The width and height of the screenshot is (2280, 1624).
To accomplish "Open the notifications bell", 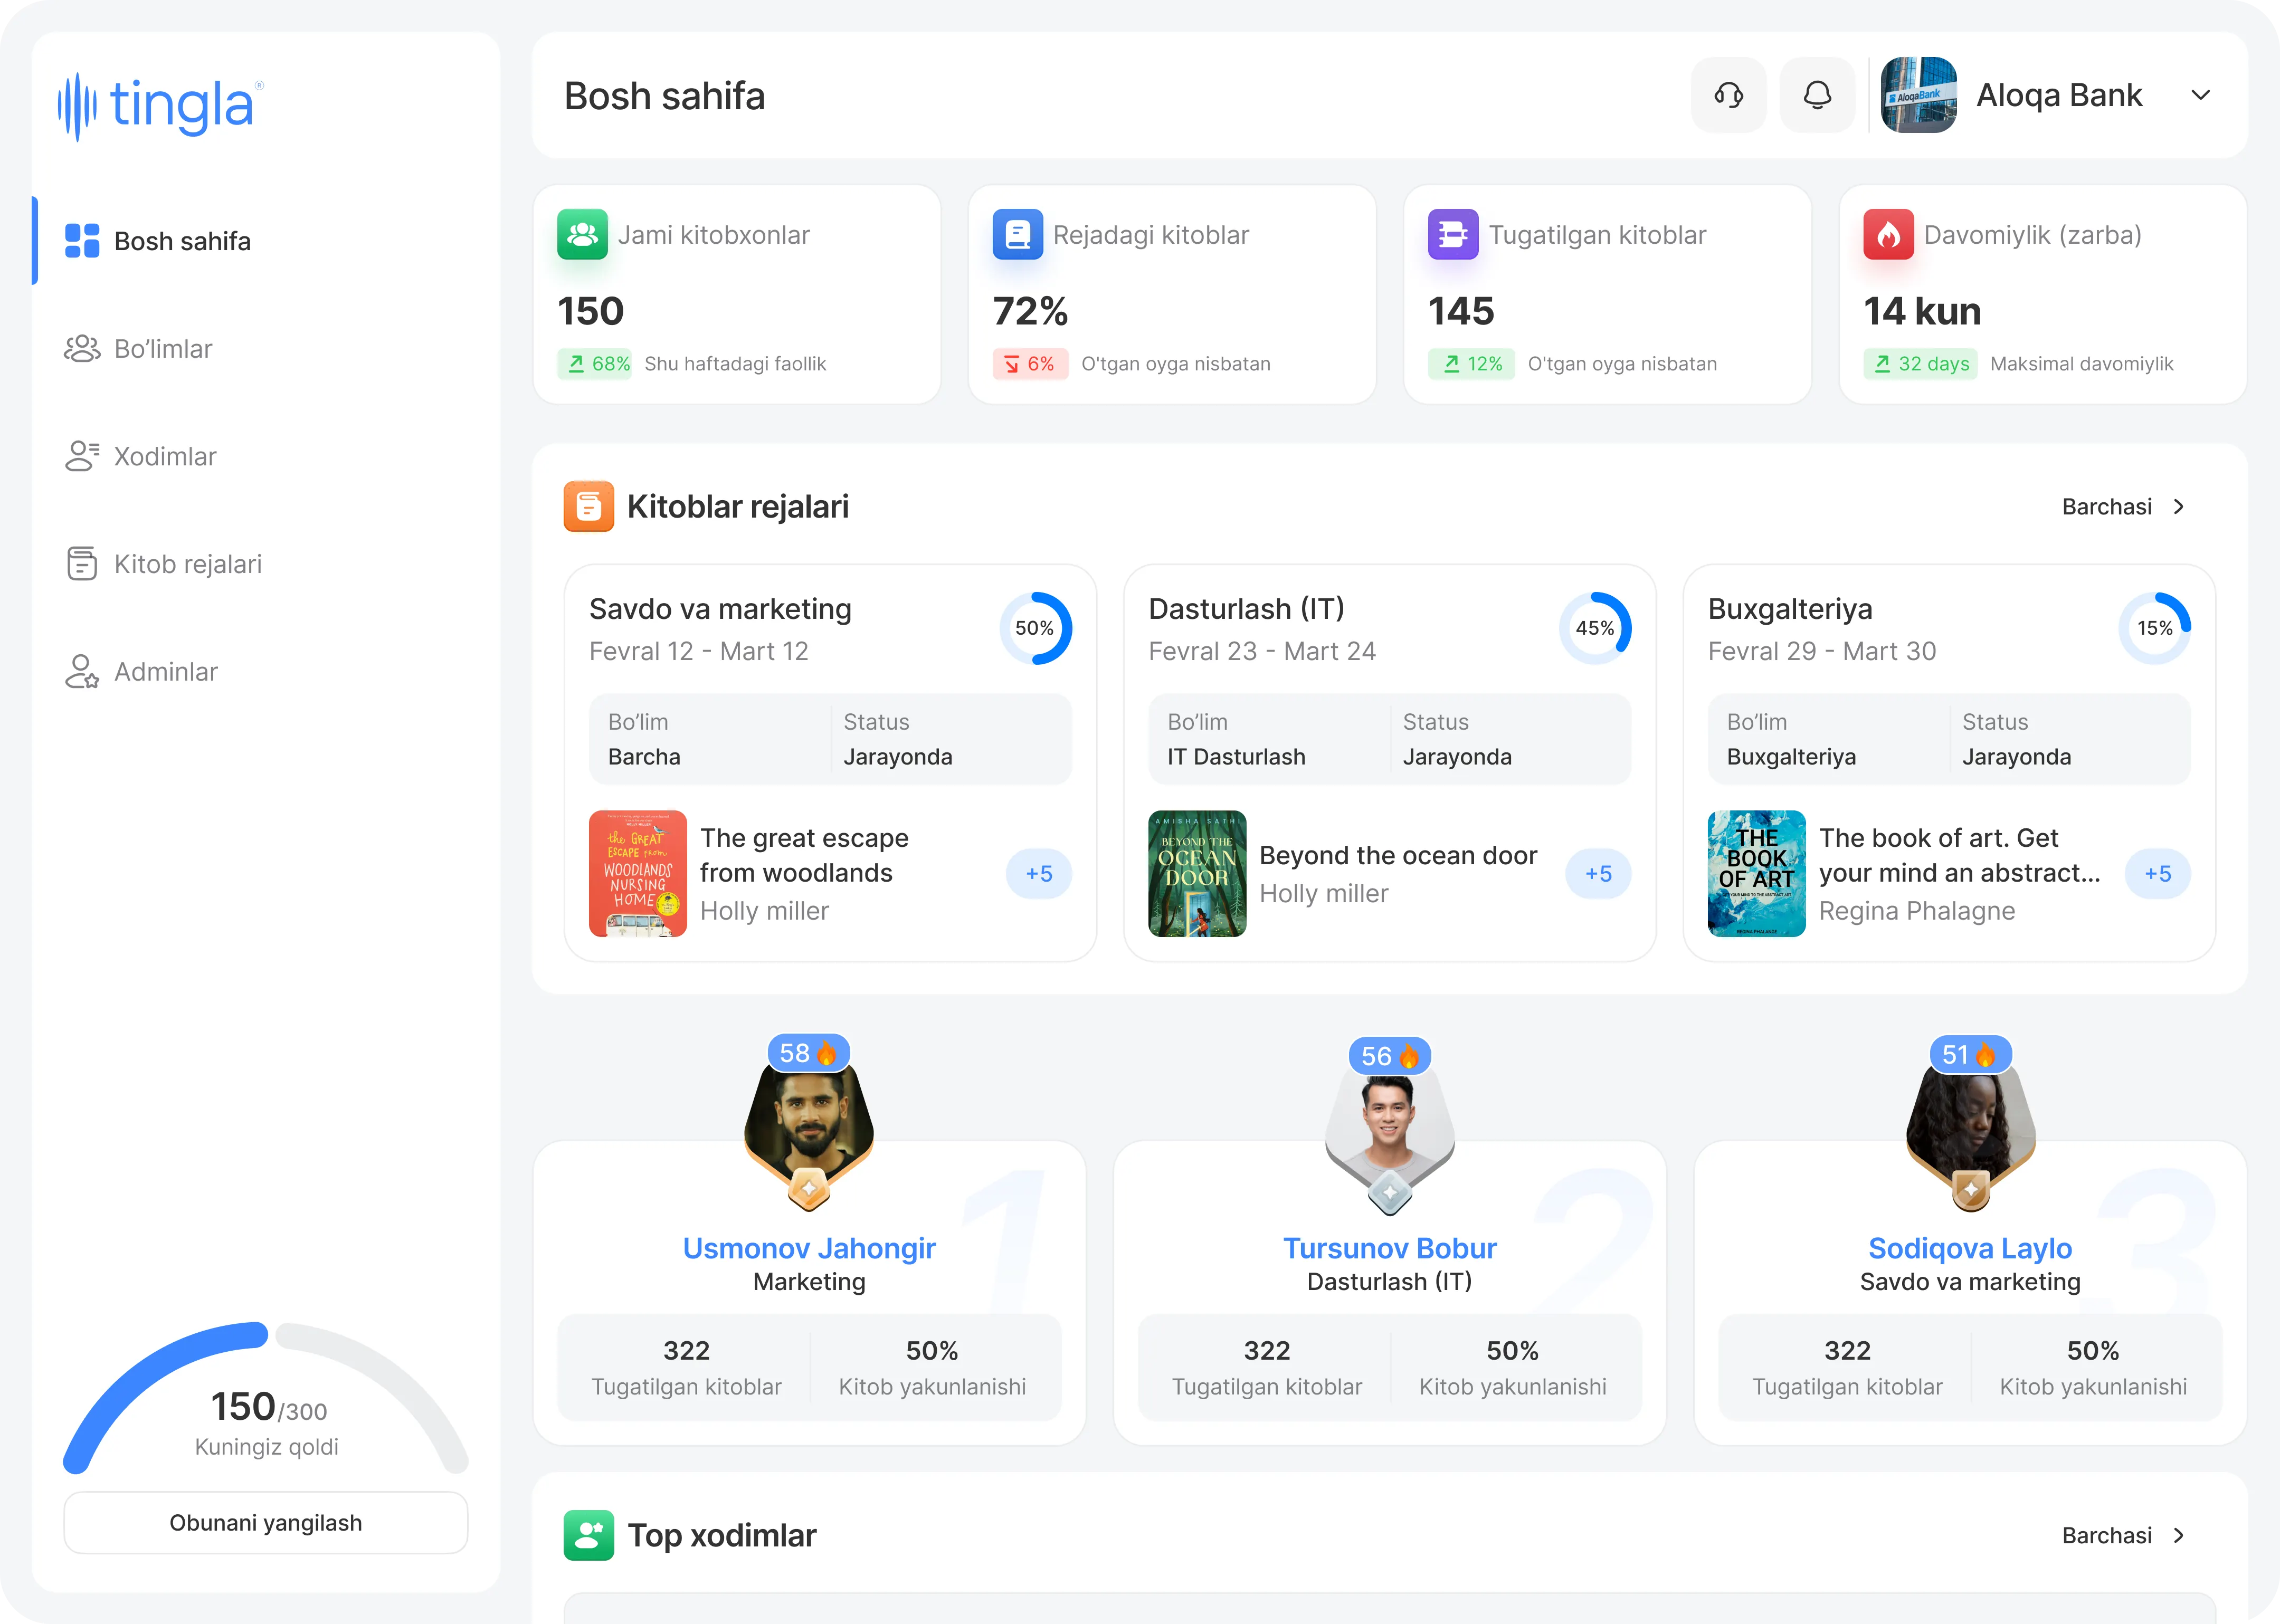I will (x=1817, y=95).
